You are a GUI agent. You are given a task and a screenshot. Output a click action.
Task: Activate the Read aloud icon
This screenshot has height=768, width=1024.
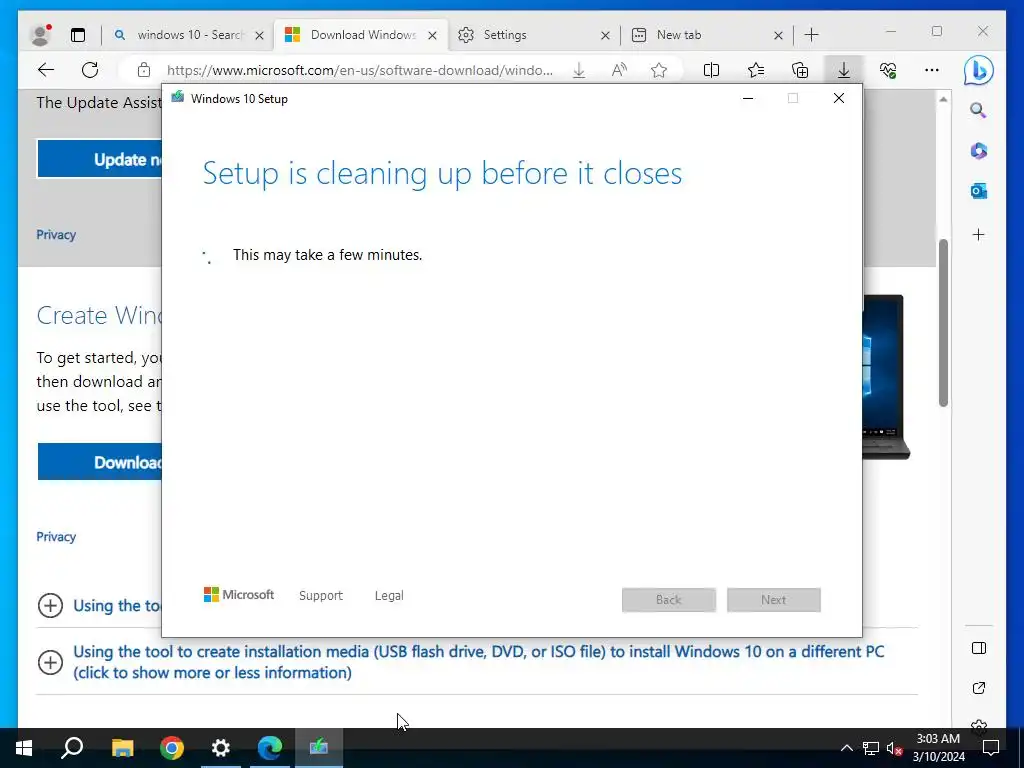tap(619, 70)
